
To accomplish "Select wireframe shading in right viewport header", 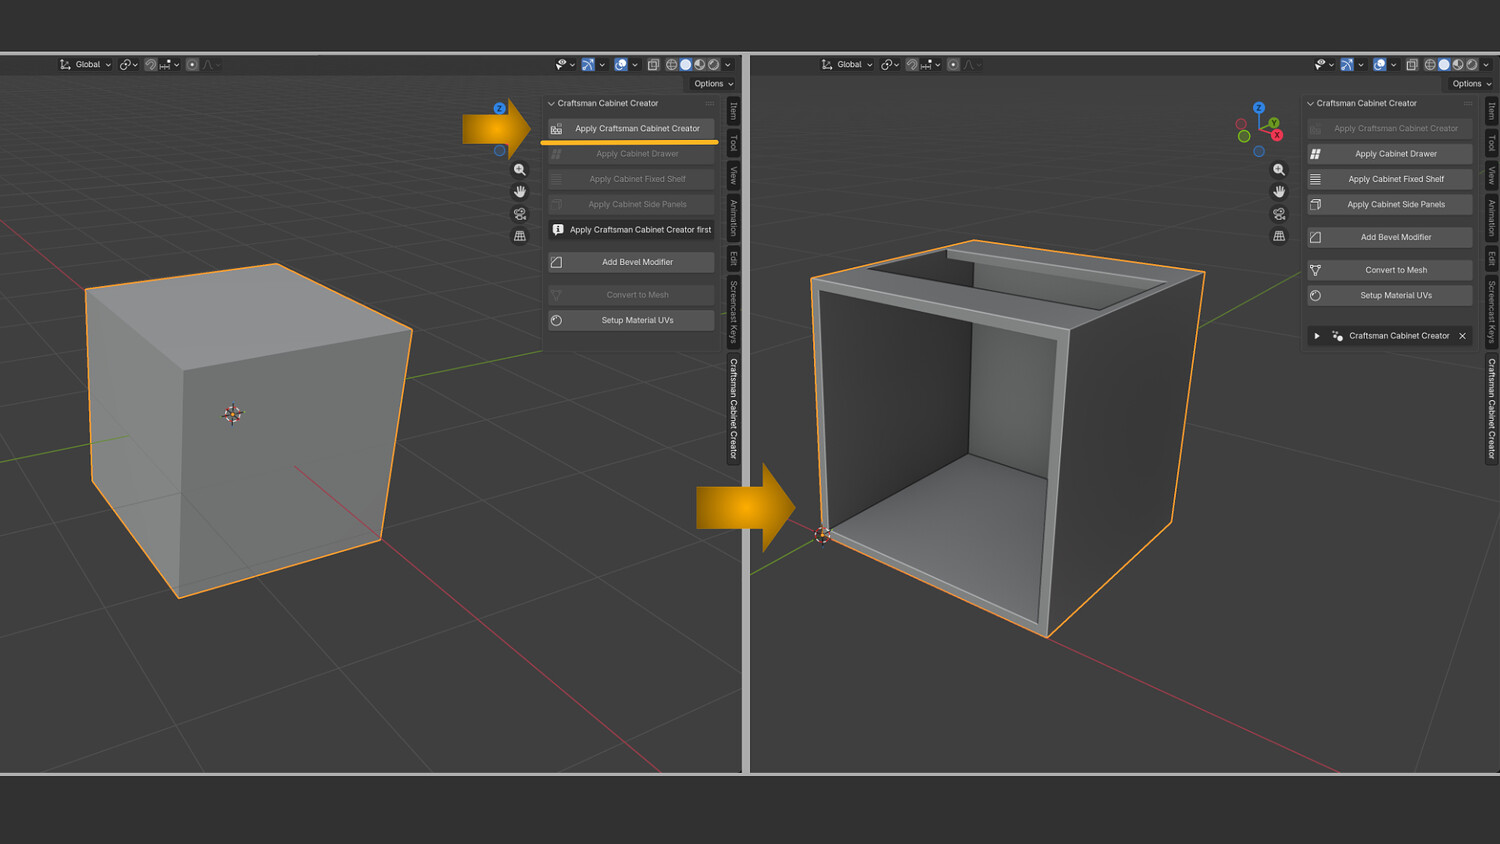I will [x=1430, y=65].
